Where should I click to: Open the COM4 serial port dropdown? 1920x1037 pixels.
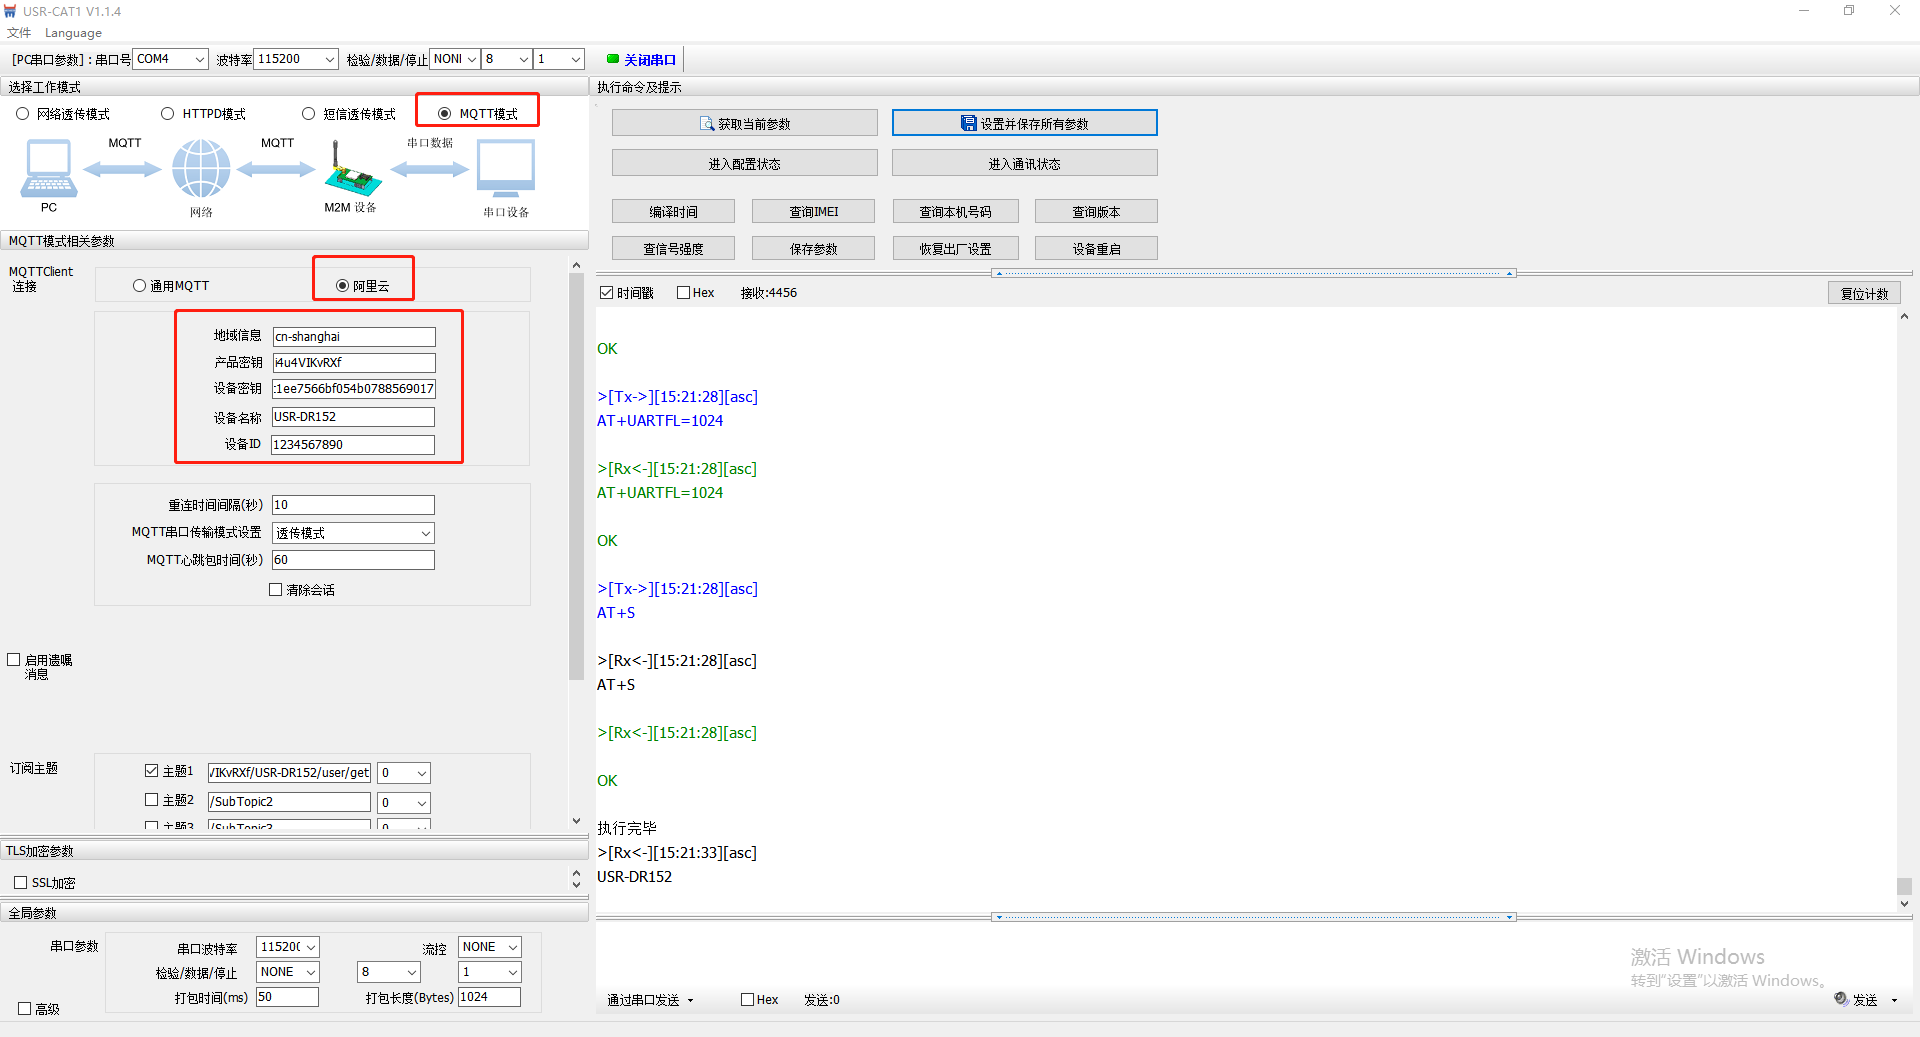(171, 59)
